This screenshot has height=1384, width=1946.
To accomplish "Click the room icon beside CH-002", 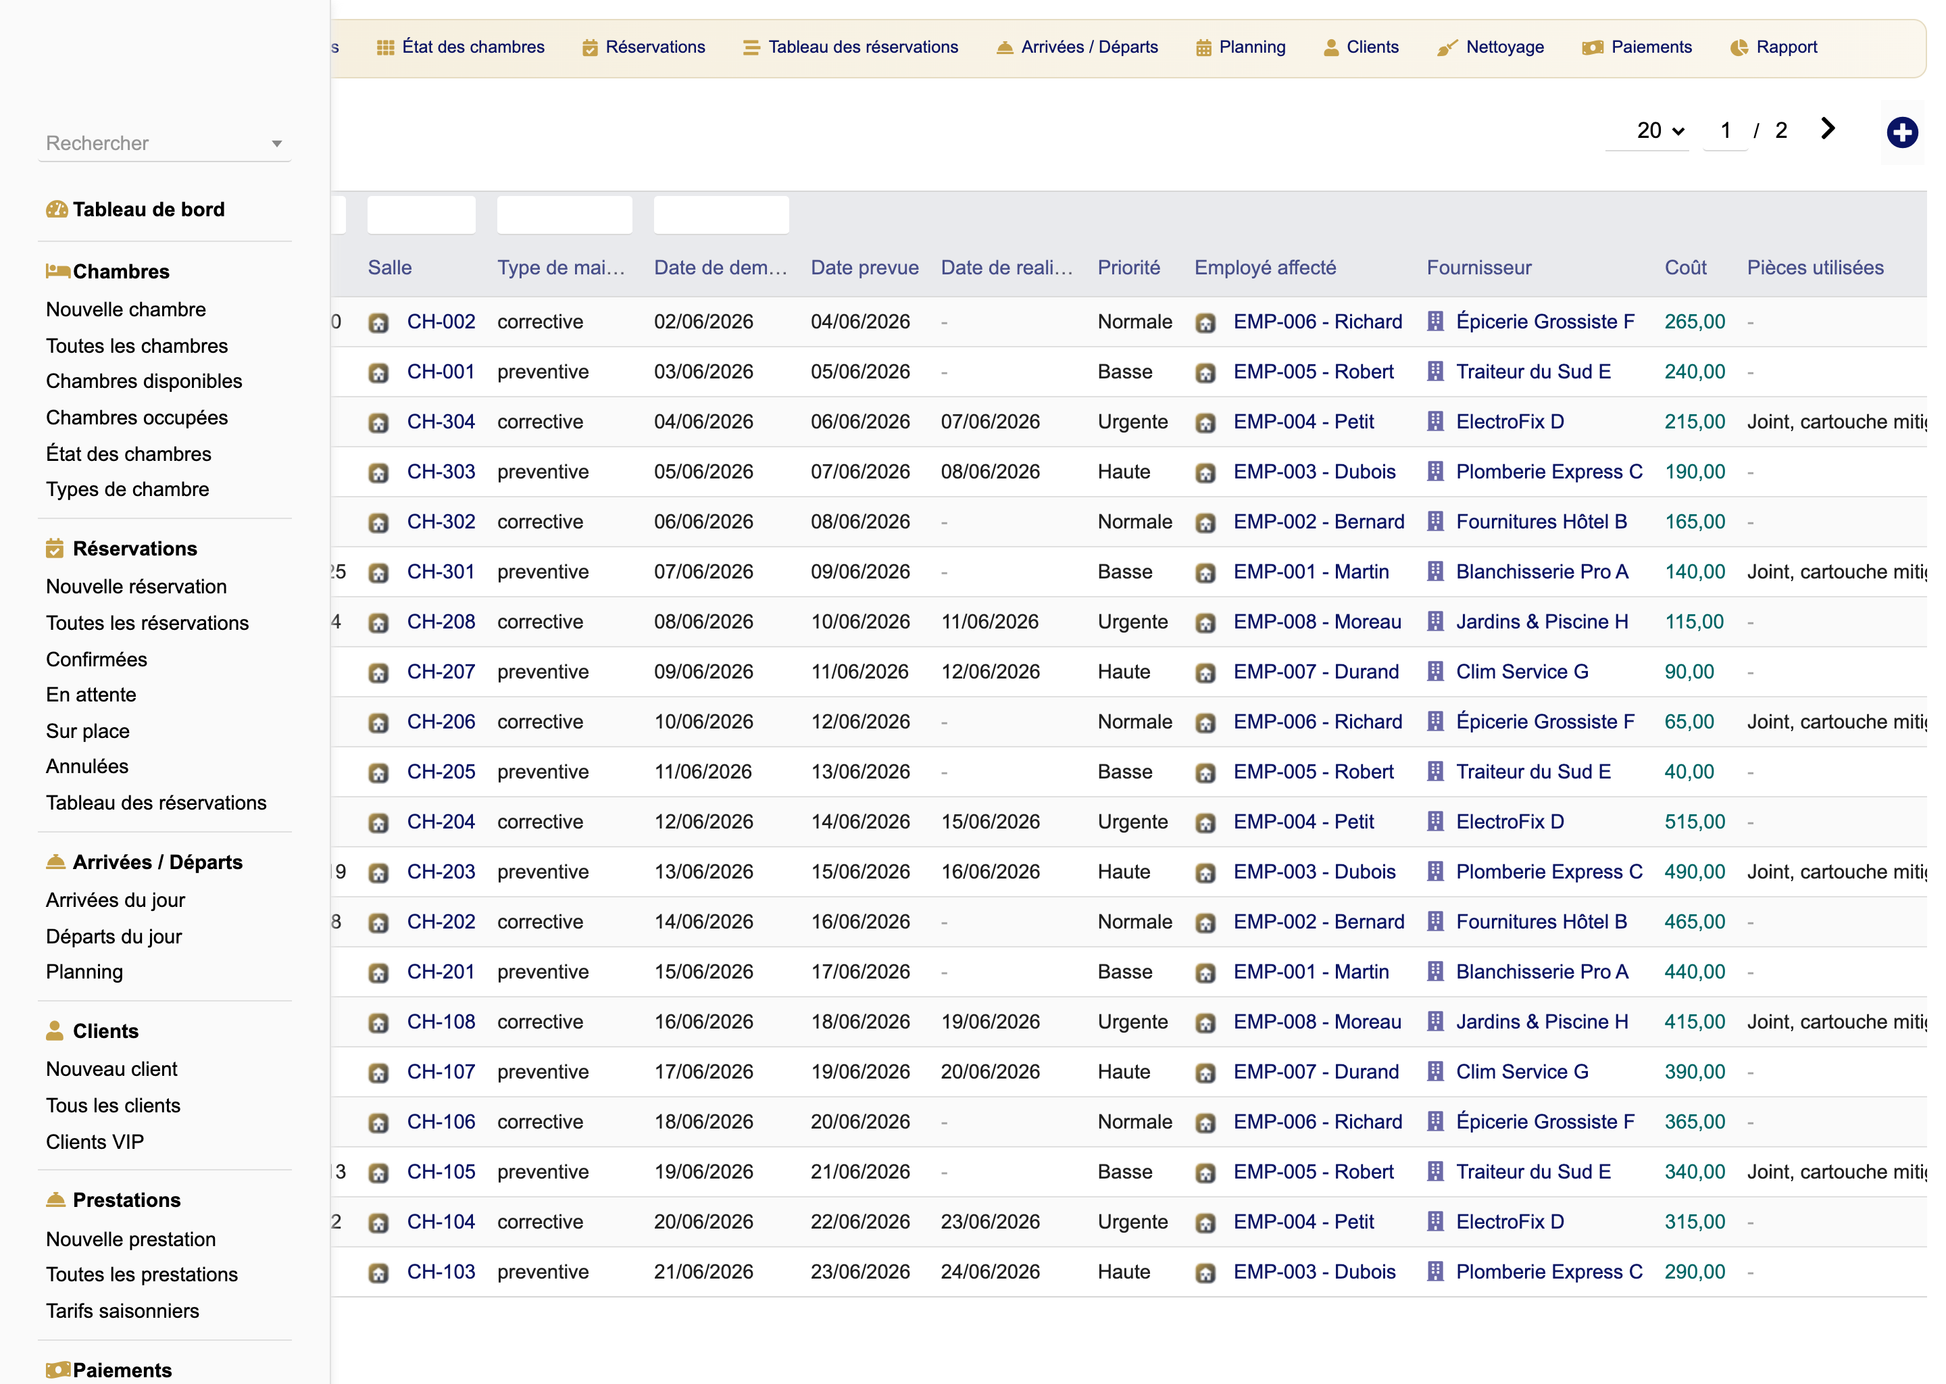I will point(378,323).
